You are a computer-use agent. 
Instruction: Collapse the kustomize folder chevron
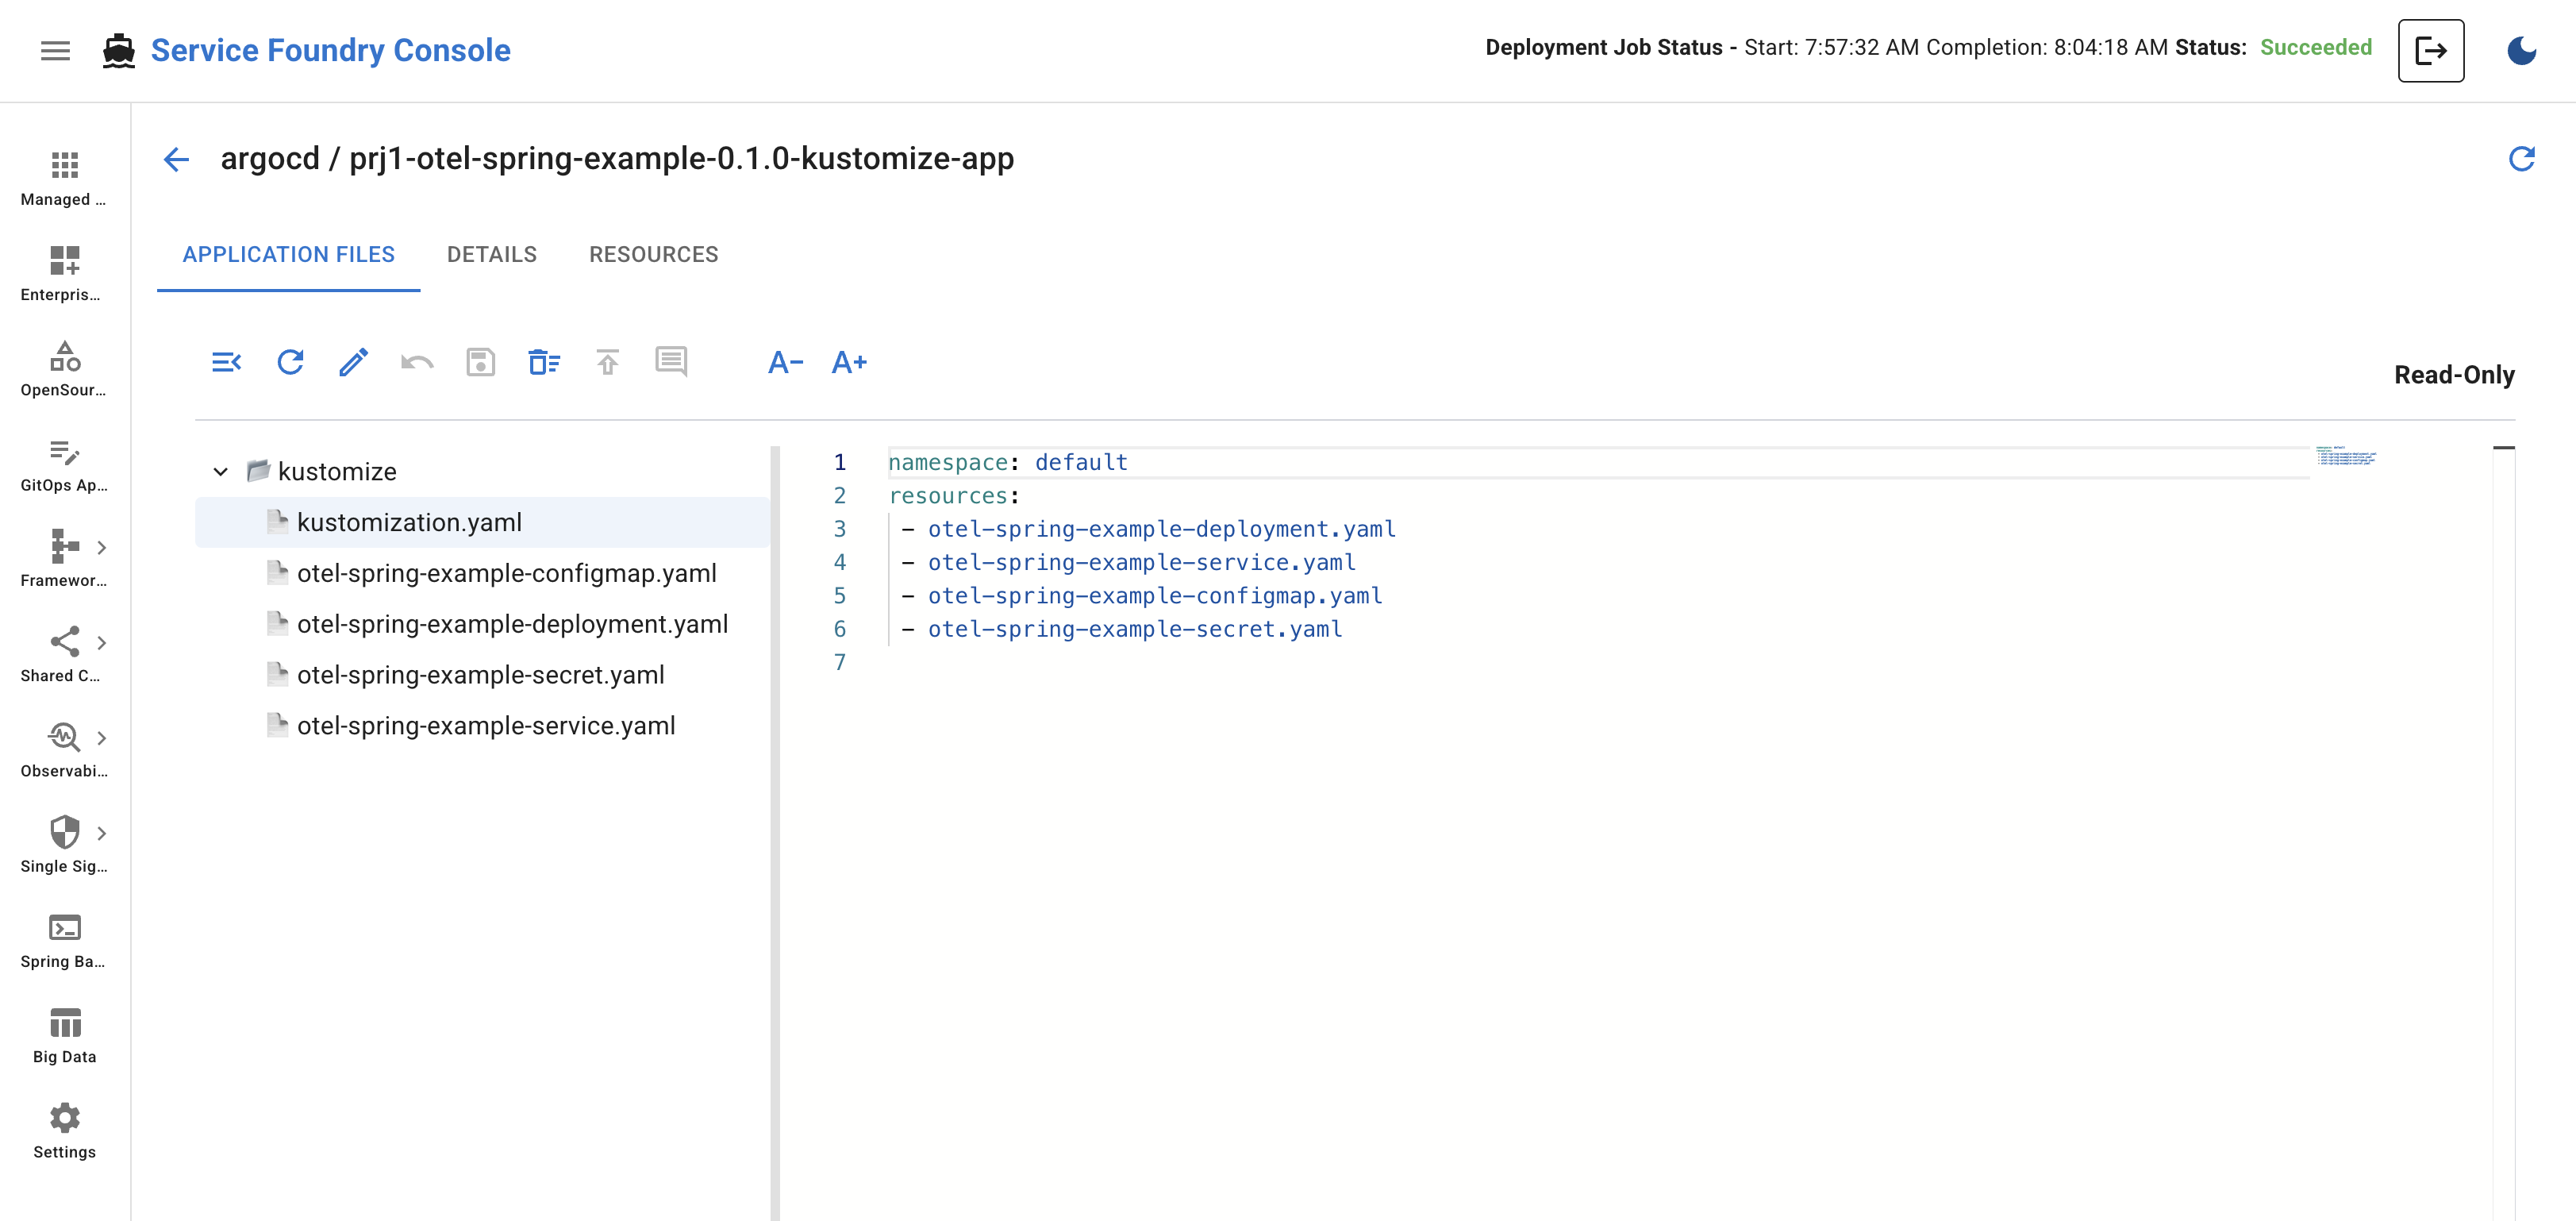(221, 471)
